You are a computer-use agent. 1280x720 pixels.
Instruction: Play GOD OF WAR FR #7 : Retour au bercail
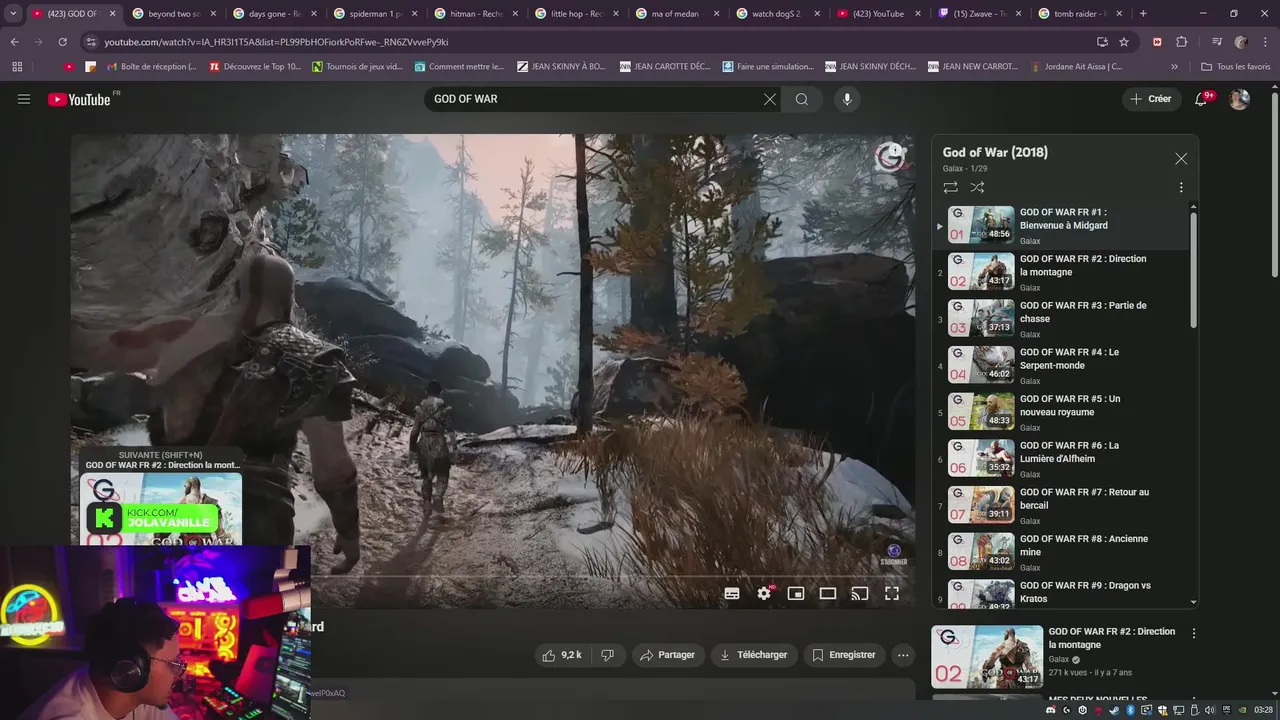click(x=1062, y=505)
